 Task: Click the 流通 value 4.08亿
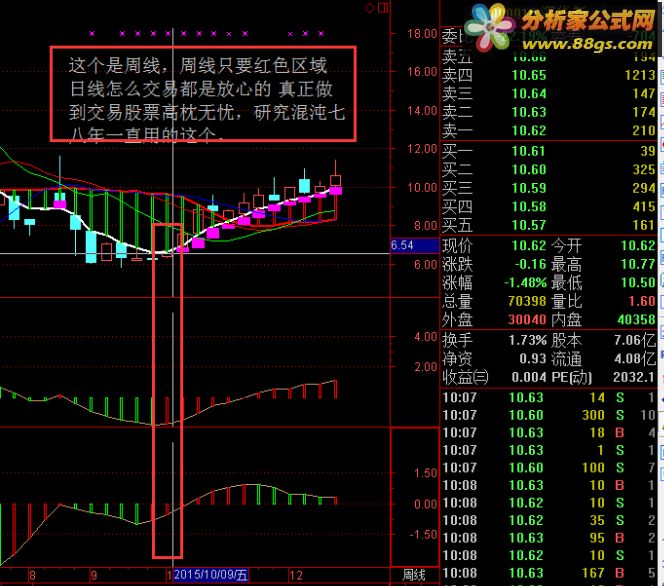pos(635,359)
